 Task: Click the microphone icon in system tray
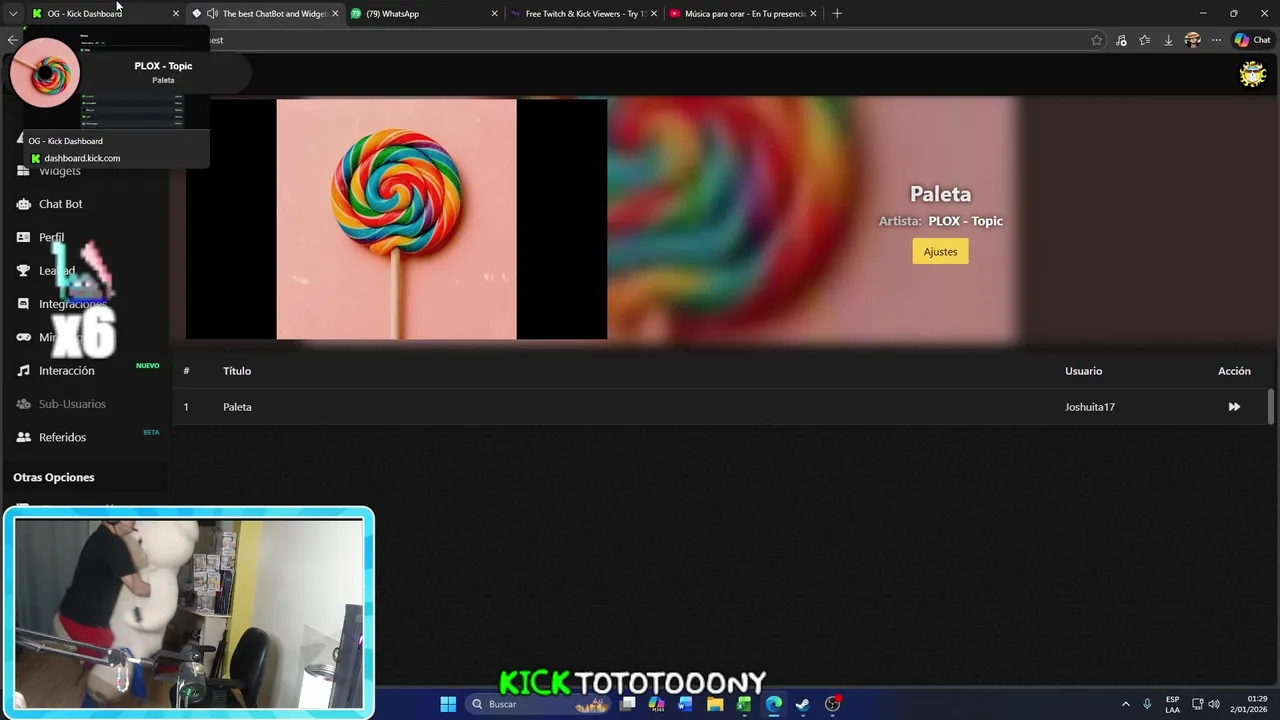1147,704
